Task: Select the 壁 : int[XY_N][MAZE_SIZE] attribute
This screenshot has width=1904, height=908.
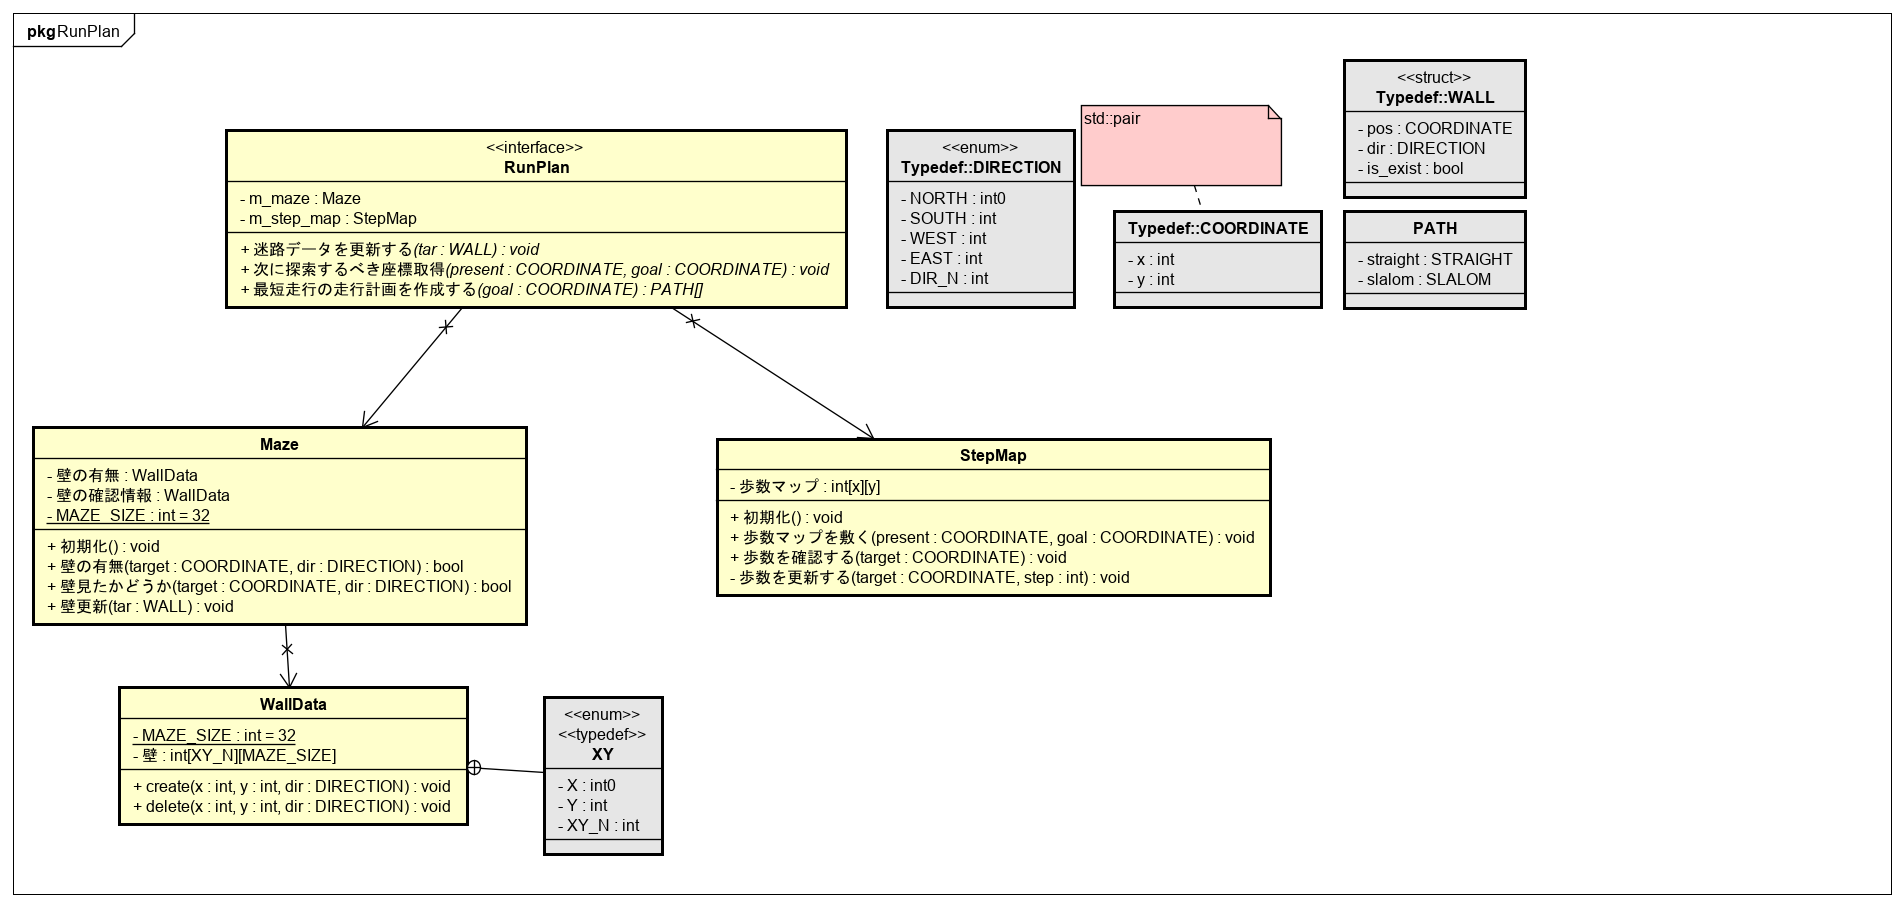Action: click(234, 755)
